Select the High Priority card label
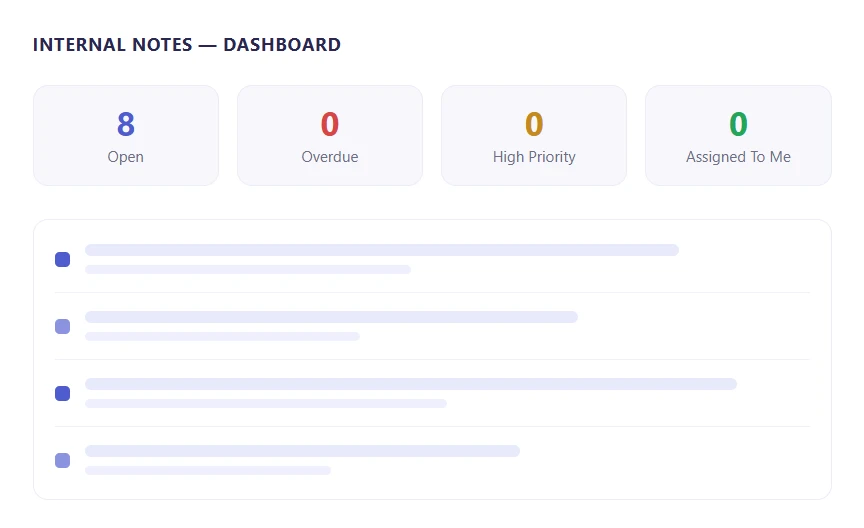 click(x=534, y=157)
